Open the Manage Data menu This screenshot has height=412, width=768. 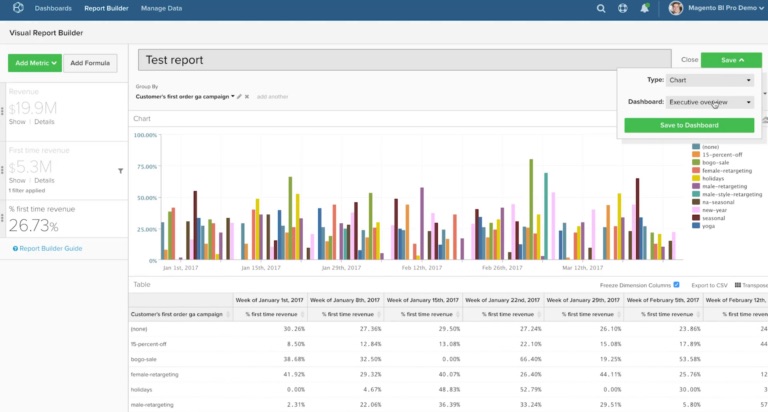tap(161, 8)
